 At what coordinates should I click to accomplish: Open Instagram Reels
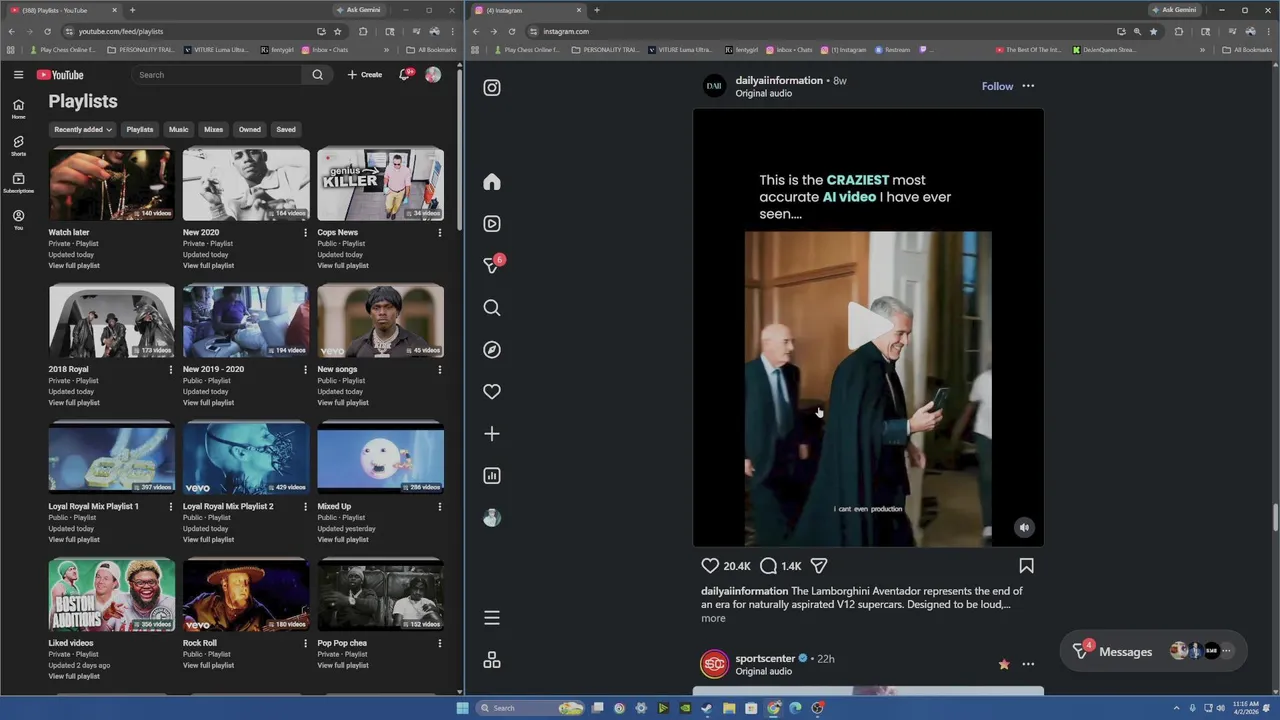[492, 224]
